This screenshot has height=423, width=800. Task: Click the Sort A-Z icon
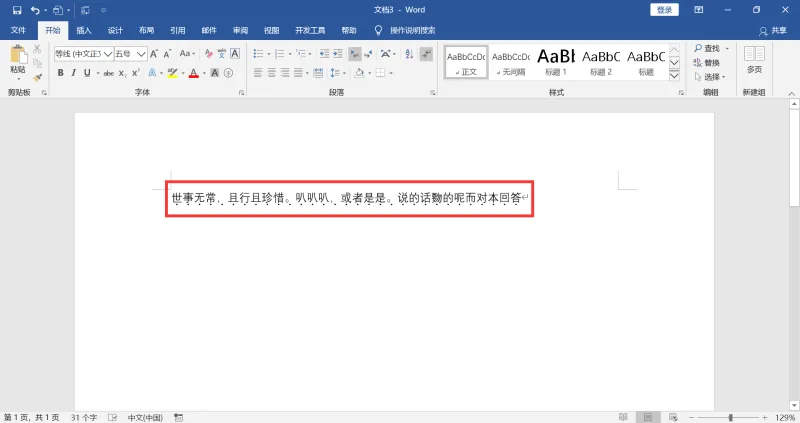[409, 54]
